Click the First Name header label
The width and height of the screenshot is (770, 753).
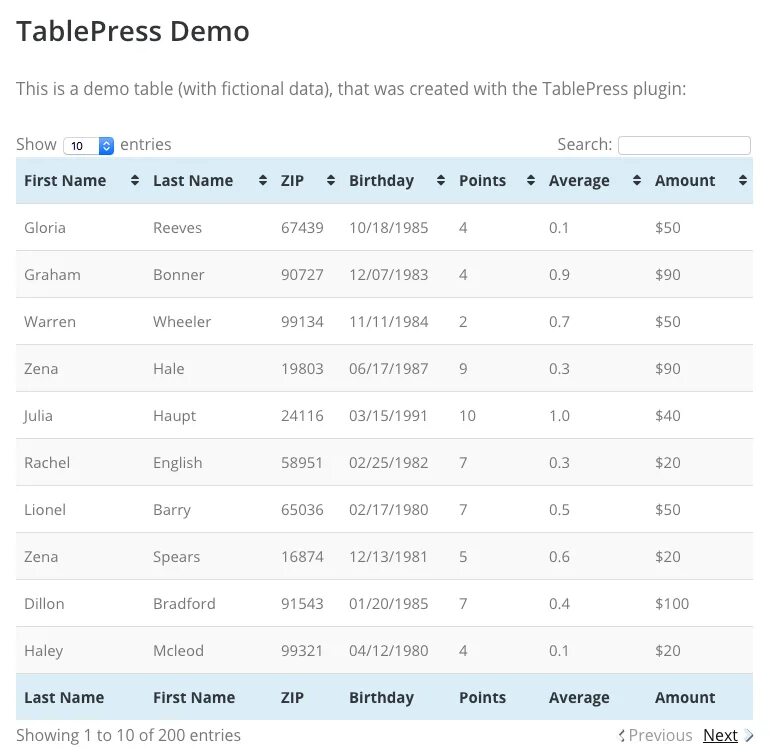(x=65, y=181)
